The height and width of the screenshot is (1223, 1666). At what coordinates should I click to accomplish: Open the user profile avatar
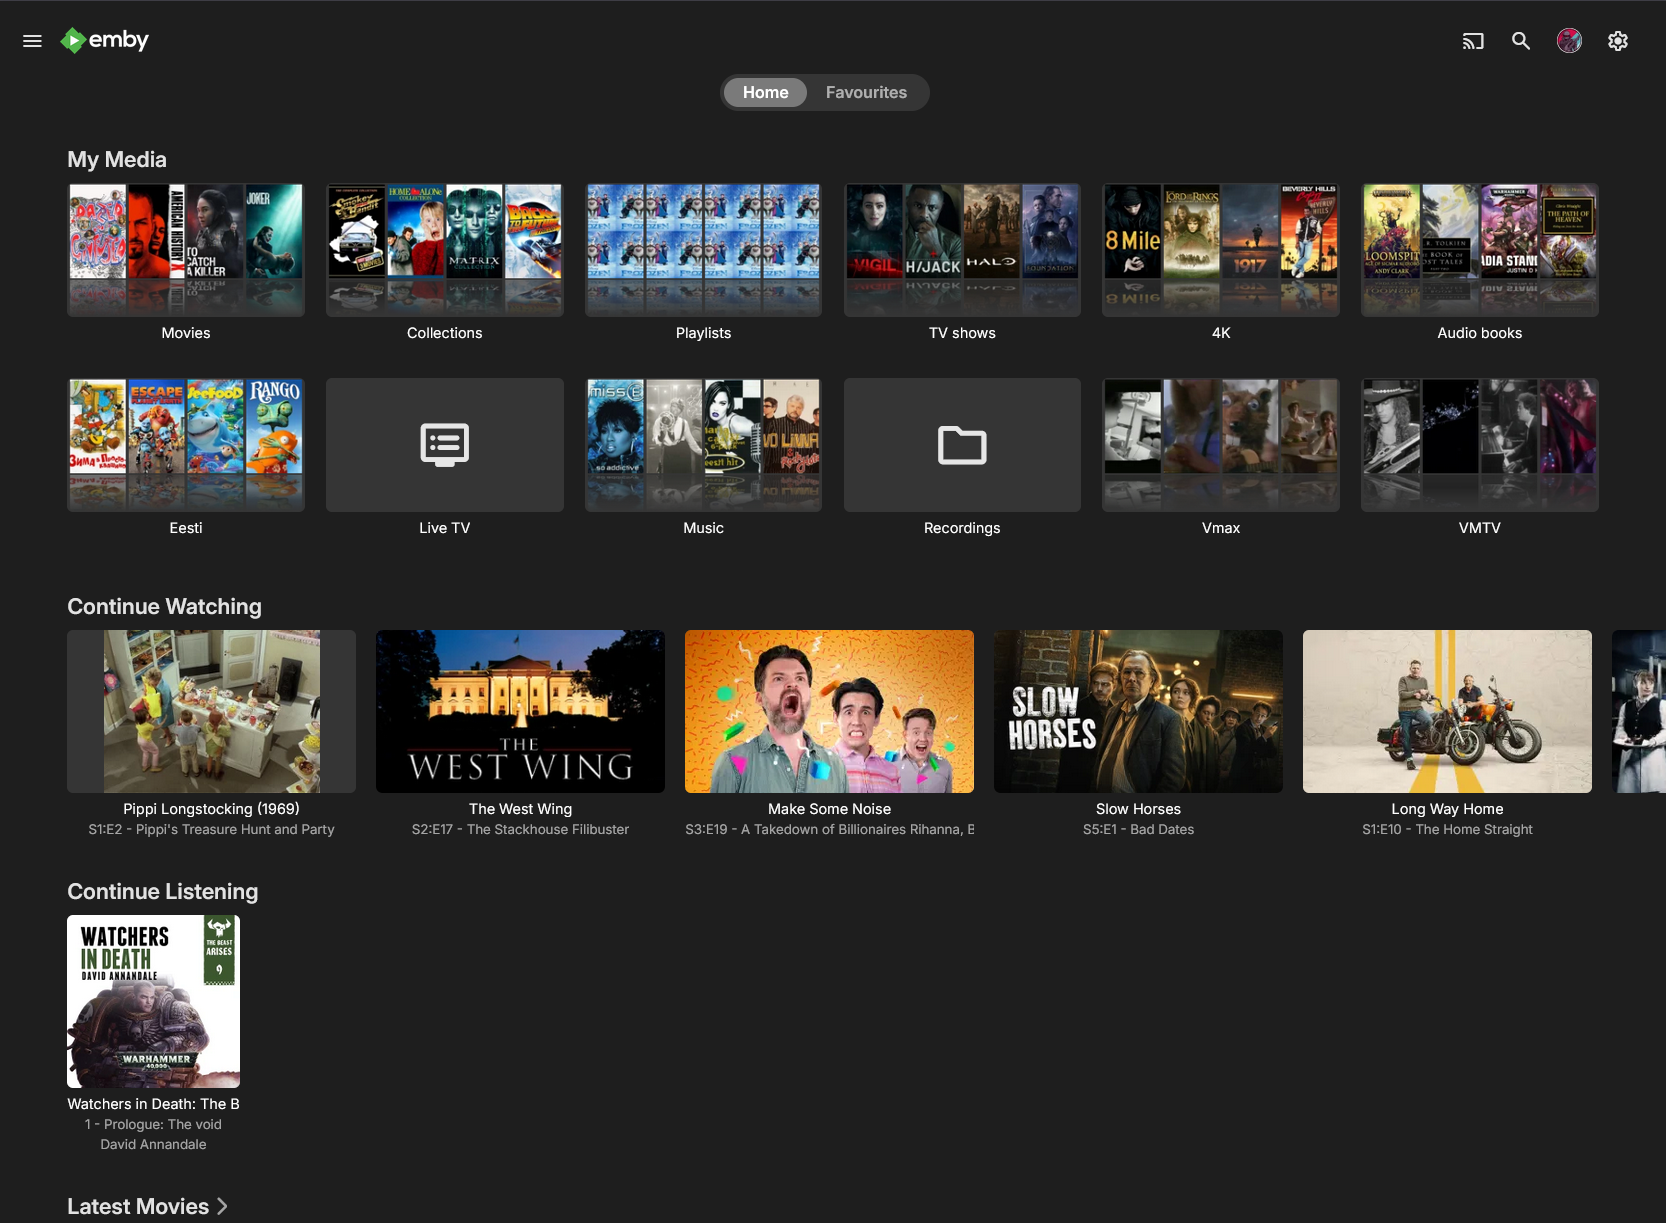(x=1569, y=41)
